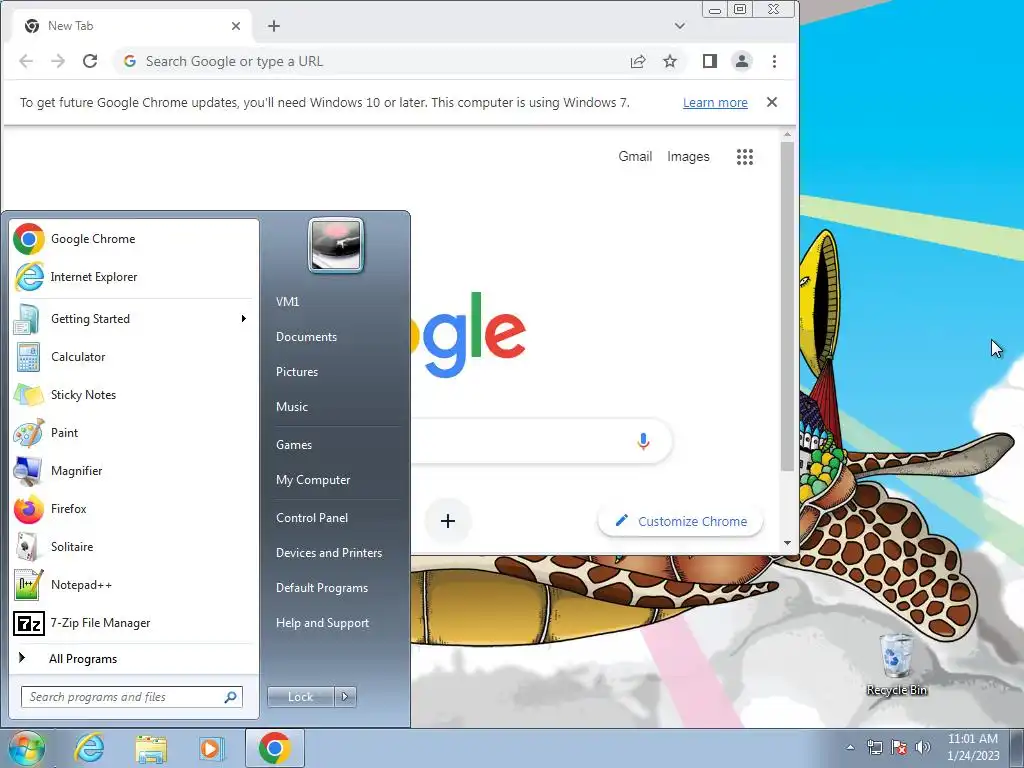Open Help and Support
Viewport: 1024px width, 768px height.
(323, 623)
